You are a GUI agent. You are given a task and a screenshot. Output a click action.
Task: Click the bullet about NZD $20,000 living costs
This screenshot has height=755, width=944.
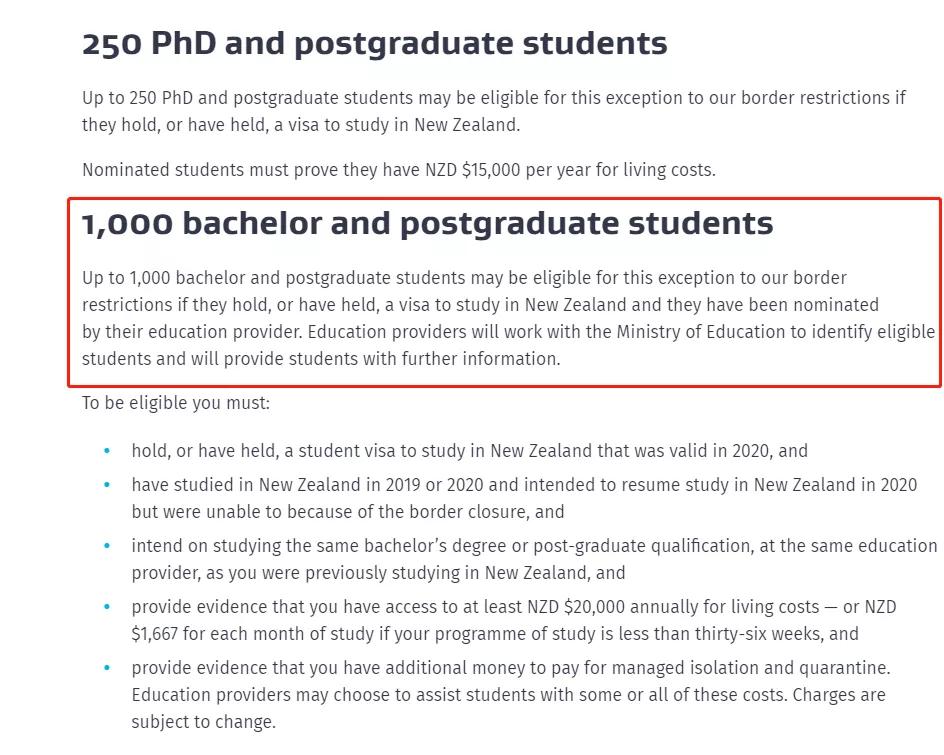pyautogui.click(x=513, y=620)
